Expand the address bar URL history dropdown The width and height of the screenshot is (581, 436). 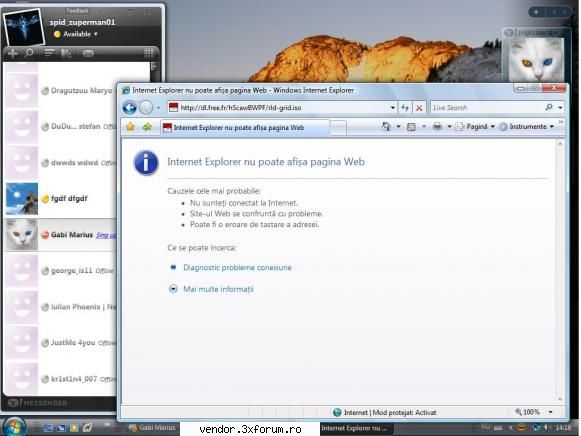click(x=392, y=108)
